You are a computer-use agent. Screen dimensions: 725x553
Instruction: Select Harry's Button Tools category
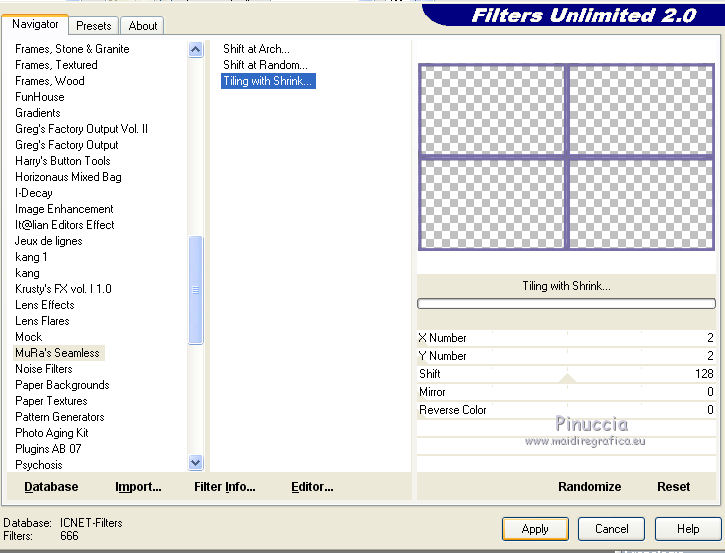[63, 161]
